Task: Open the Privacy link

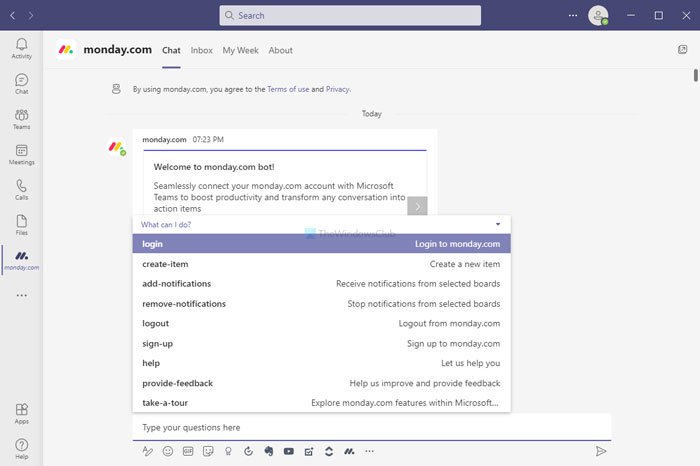Action: tap(338, 89)
